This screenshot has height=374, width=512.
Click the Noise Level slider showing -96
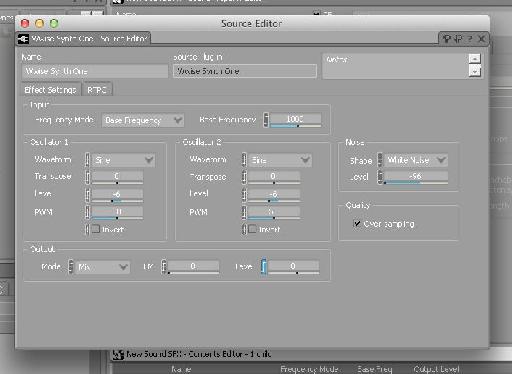coord(416,177)
